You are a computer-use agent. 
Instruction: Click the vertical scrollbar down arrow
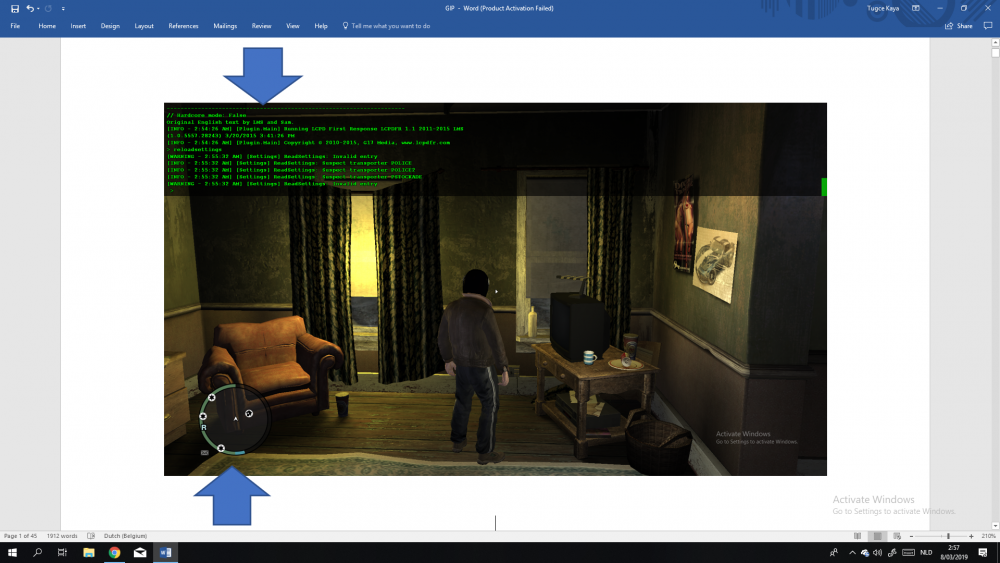click(995, 526)
